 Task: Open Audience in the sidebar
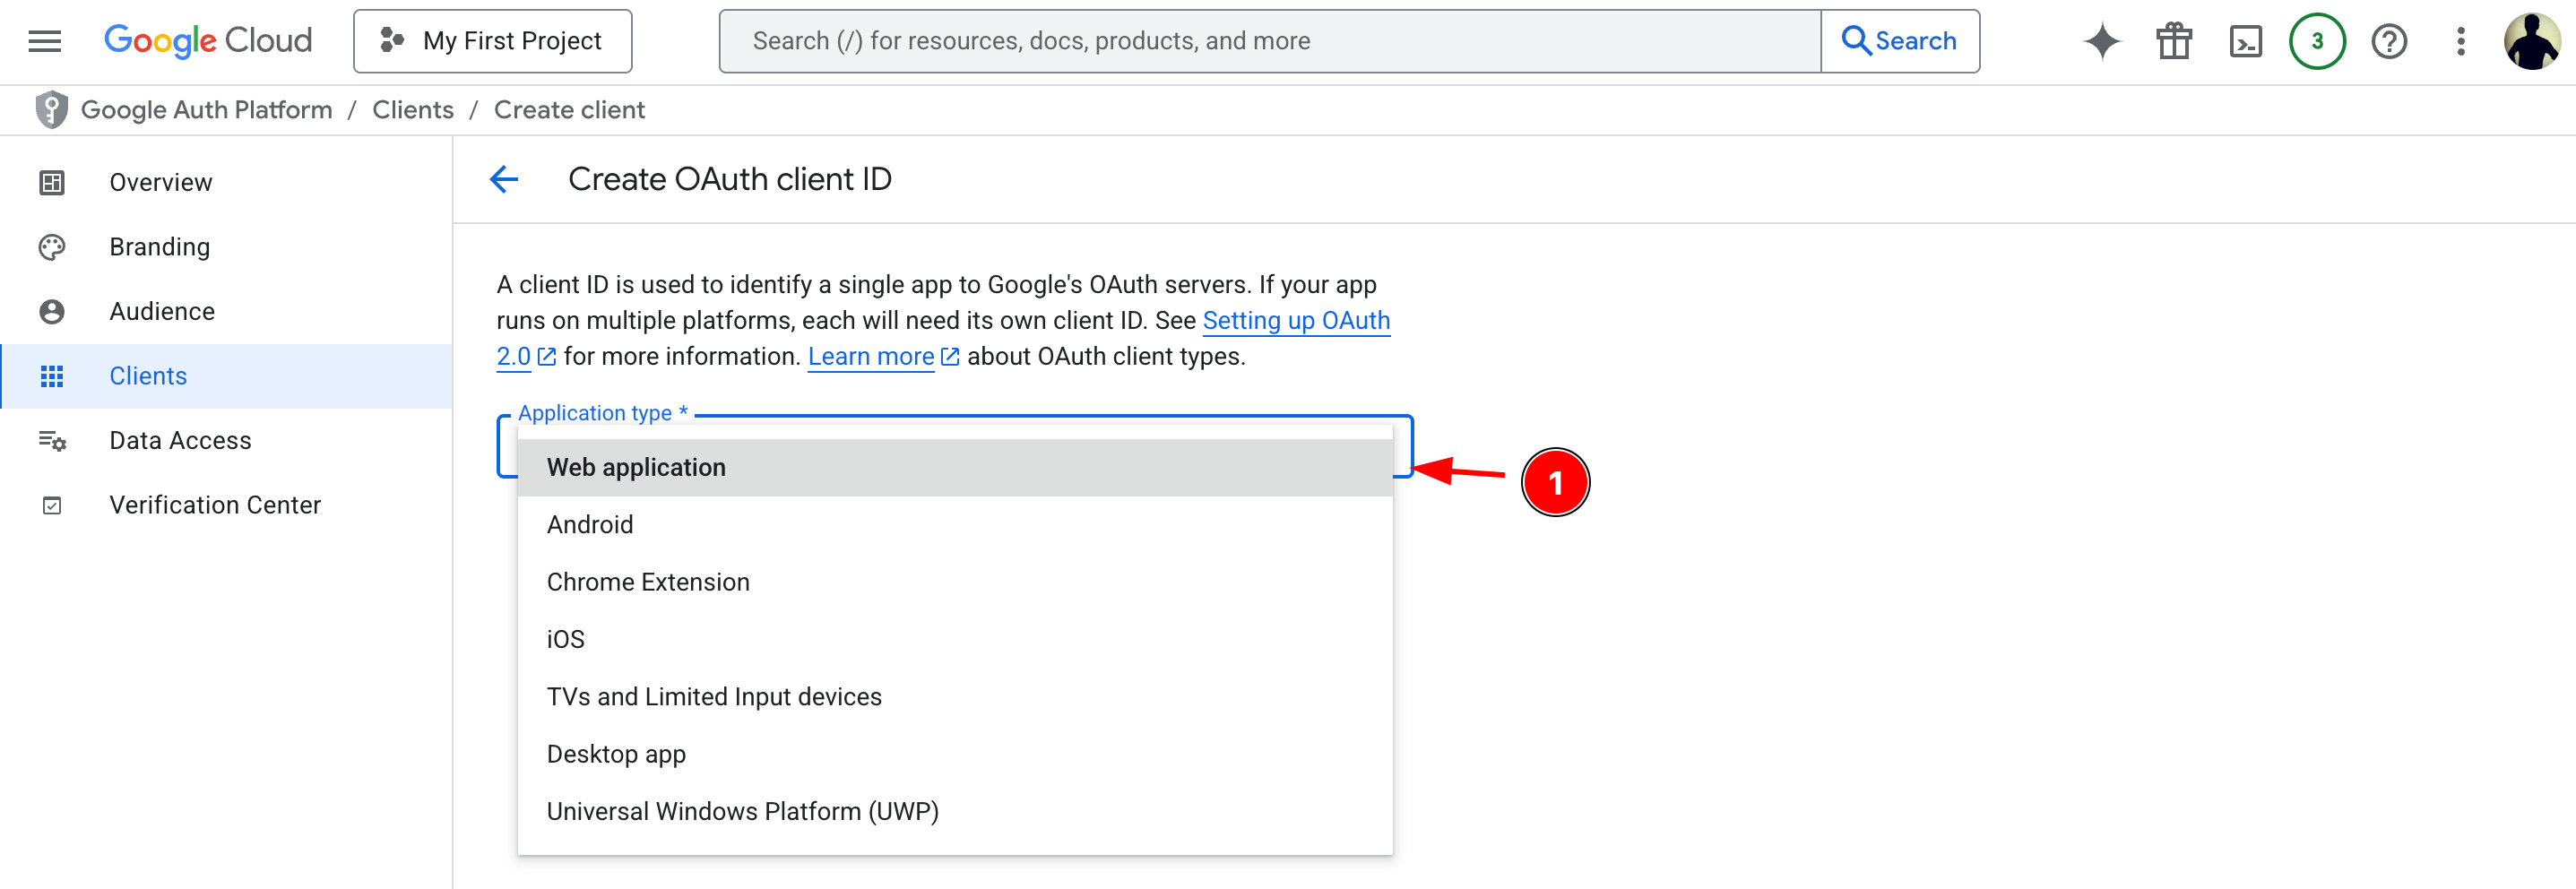click(226, 311)
